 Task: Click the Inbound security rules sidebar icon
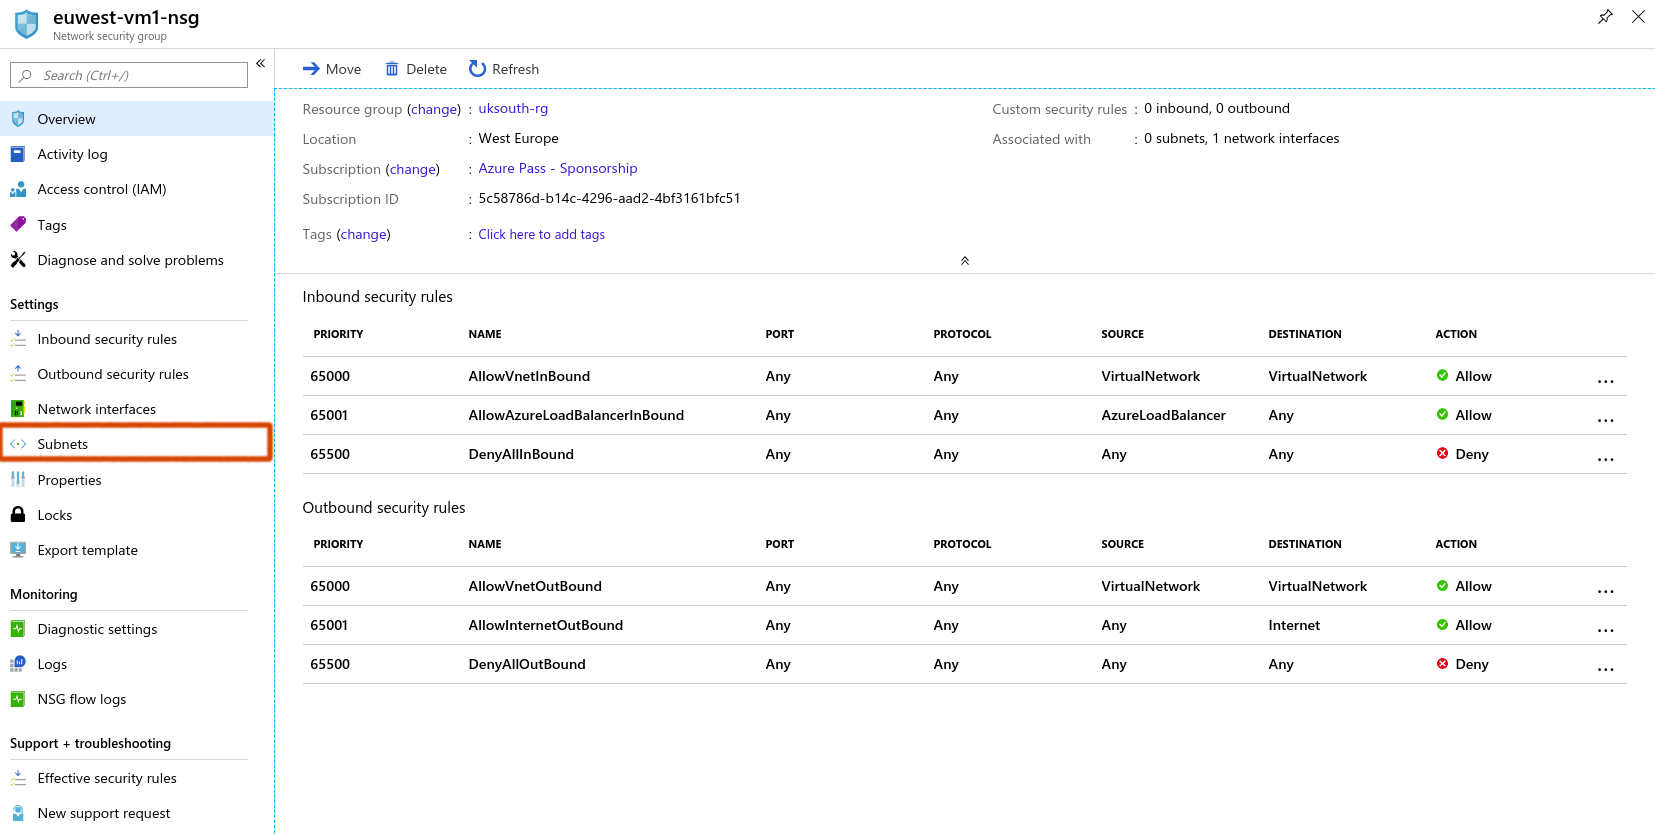(18, 339)
